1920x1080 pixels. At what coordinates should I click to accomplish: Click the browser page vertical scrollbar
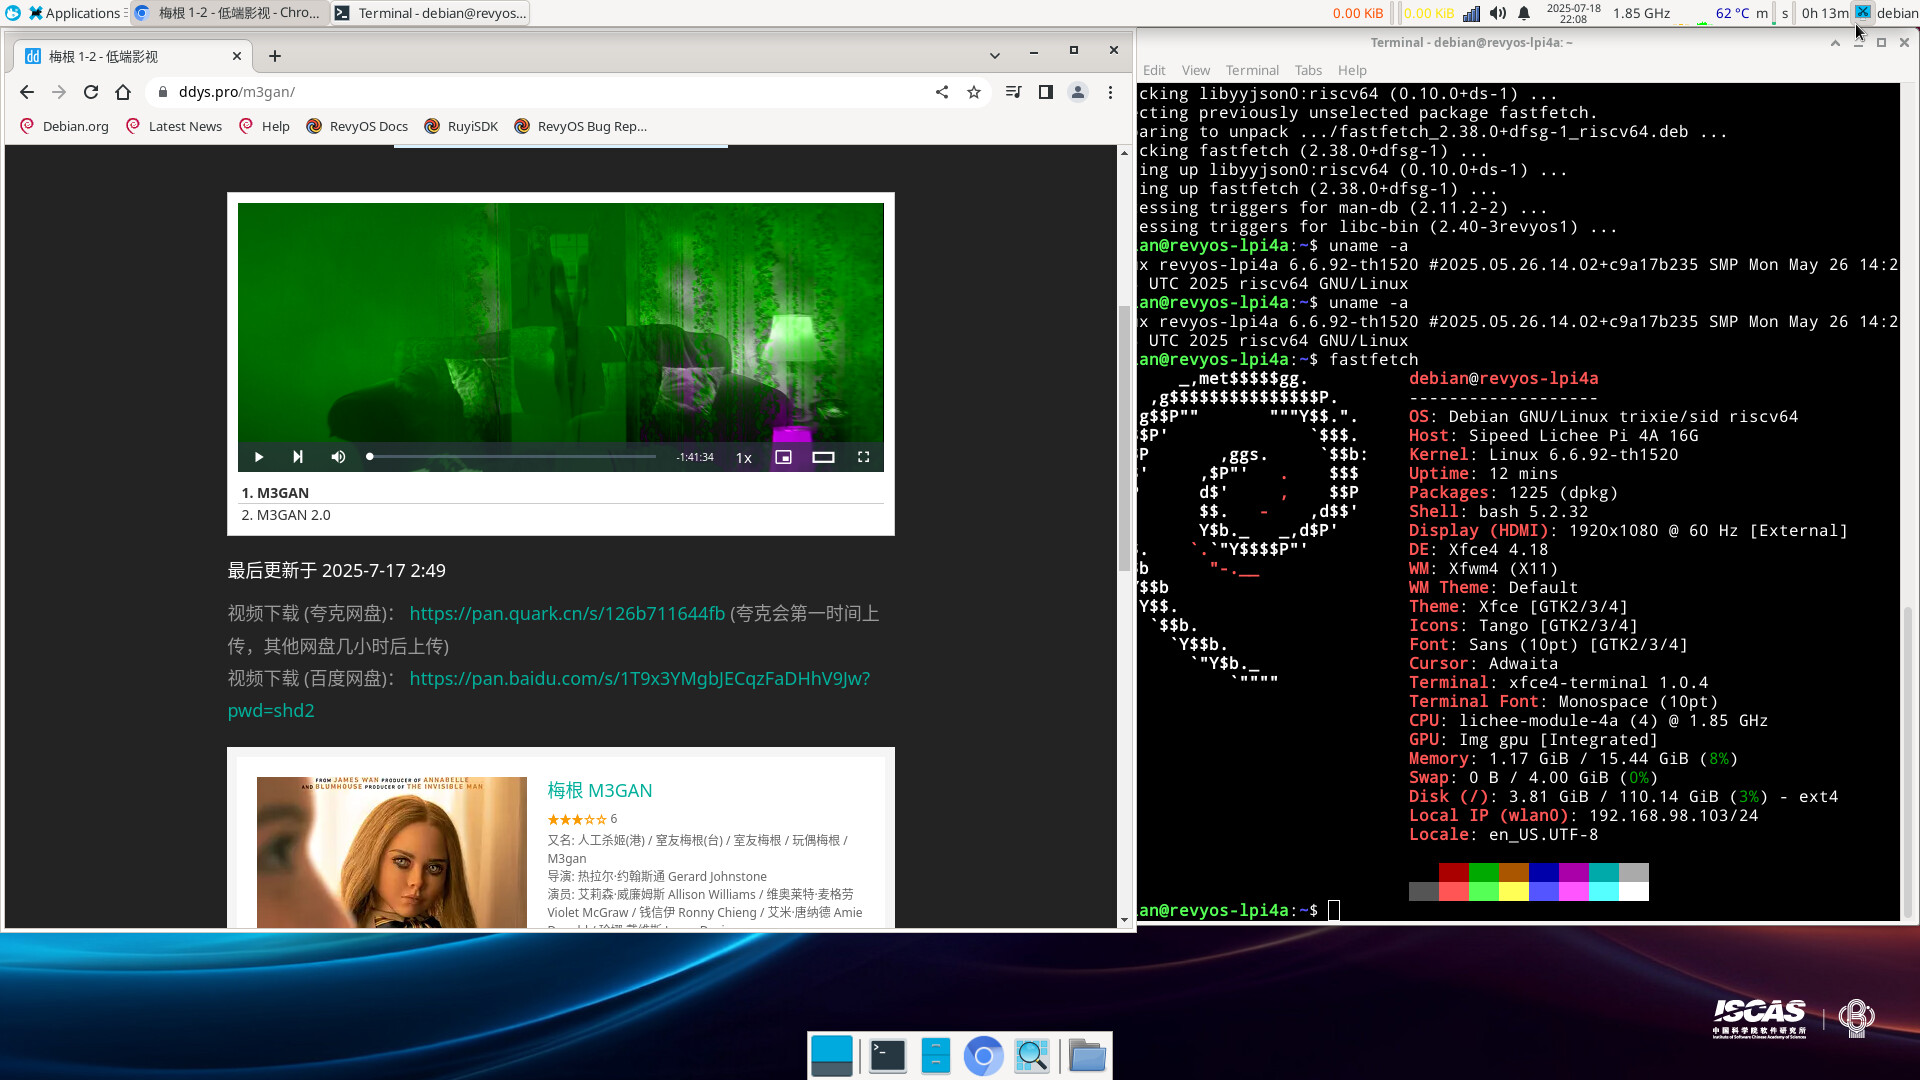pyautogui.click(x=1124, y=440)
